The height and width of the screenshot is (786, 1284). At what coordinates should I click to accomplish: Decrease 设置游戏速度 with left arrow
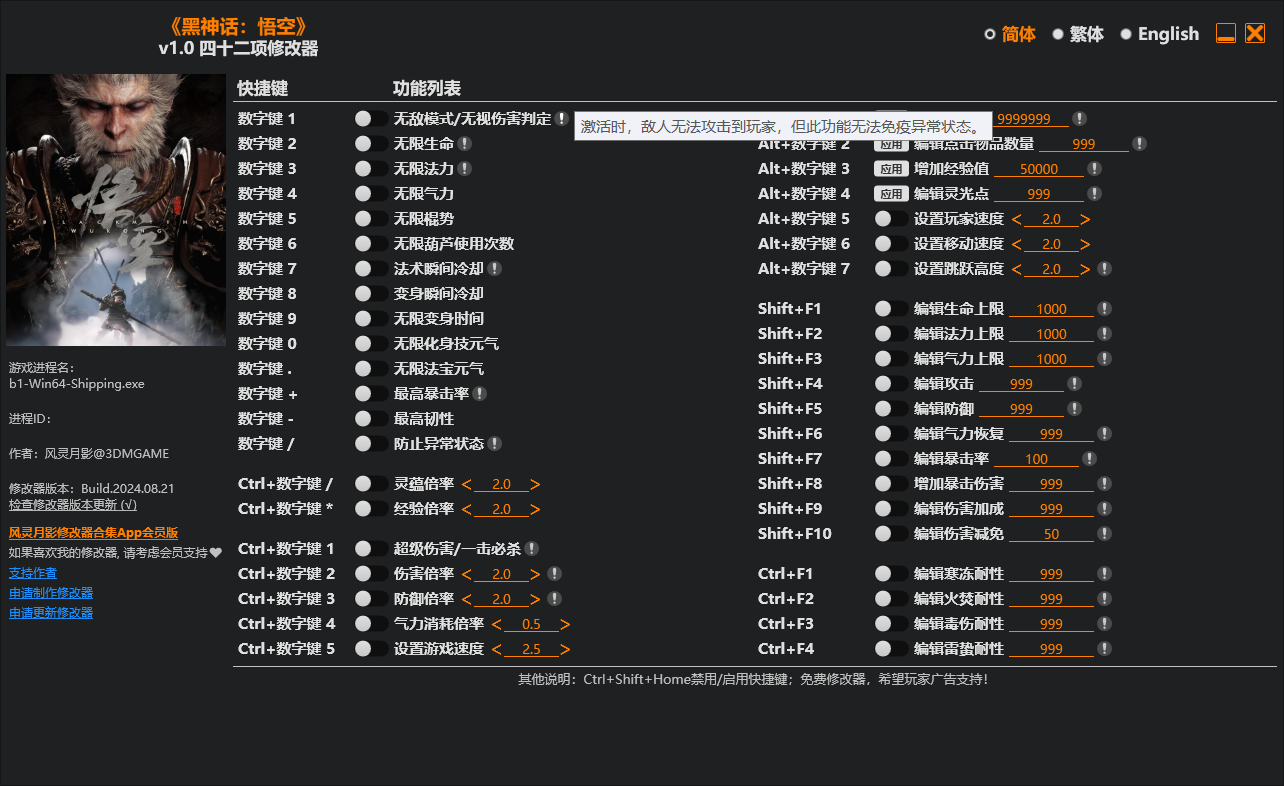pos(497,649)
